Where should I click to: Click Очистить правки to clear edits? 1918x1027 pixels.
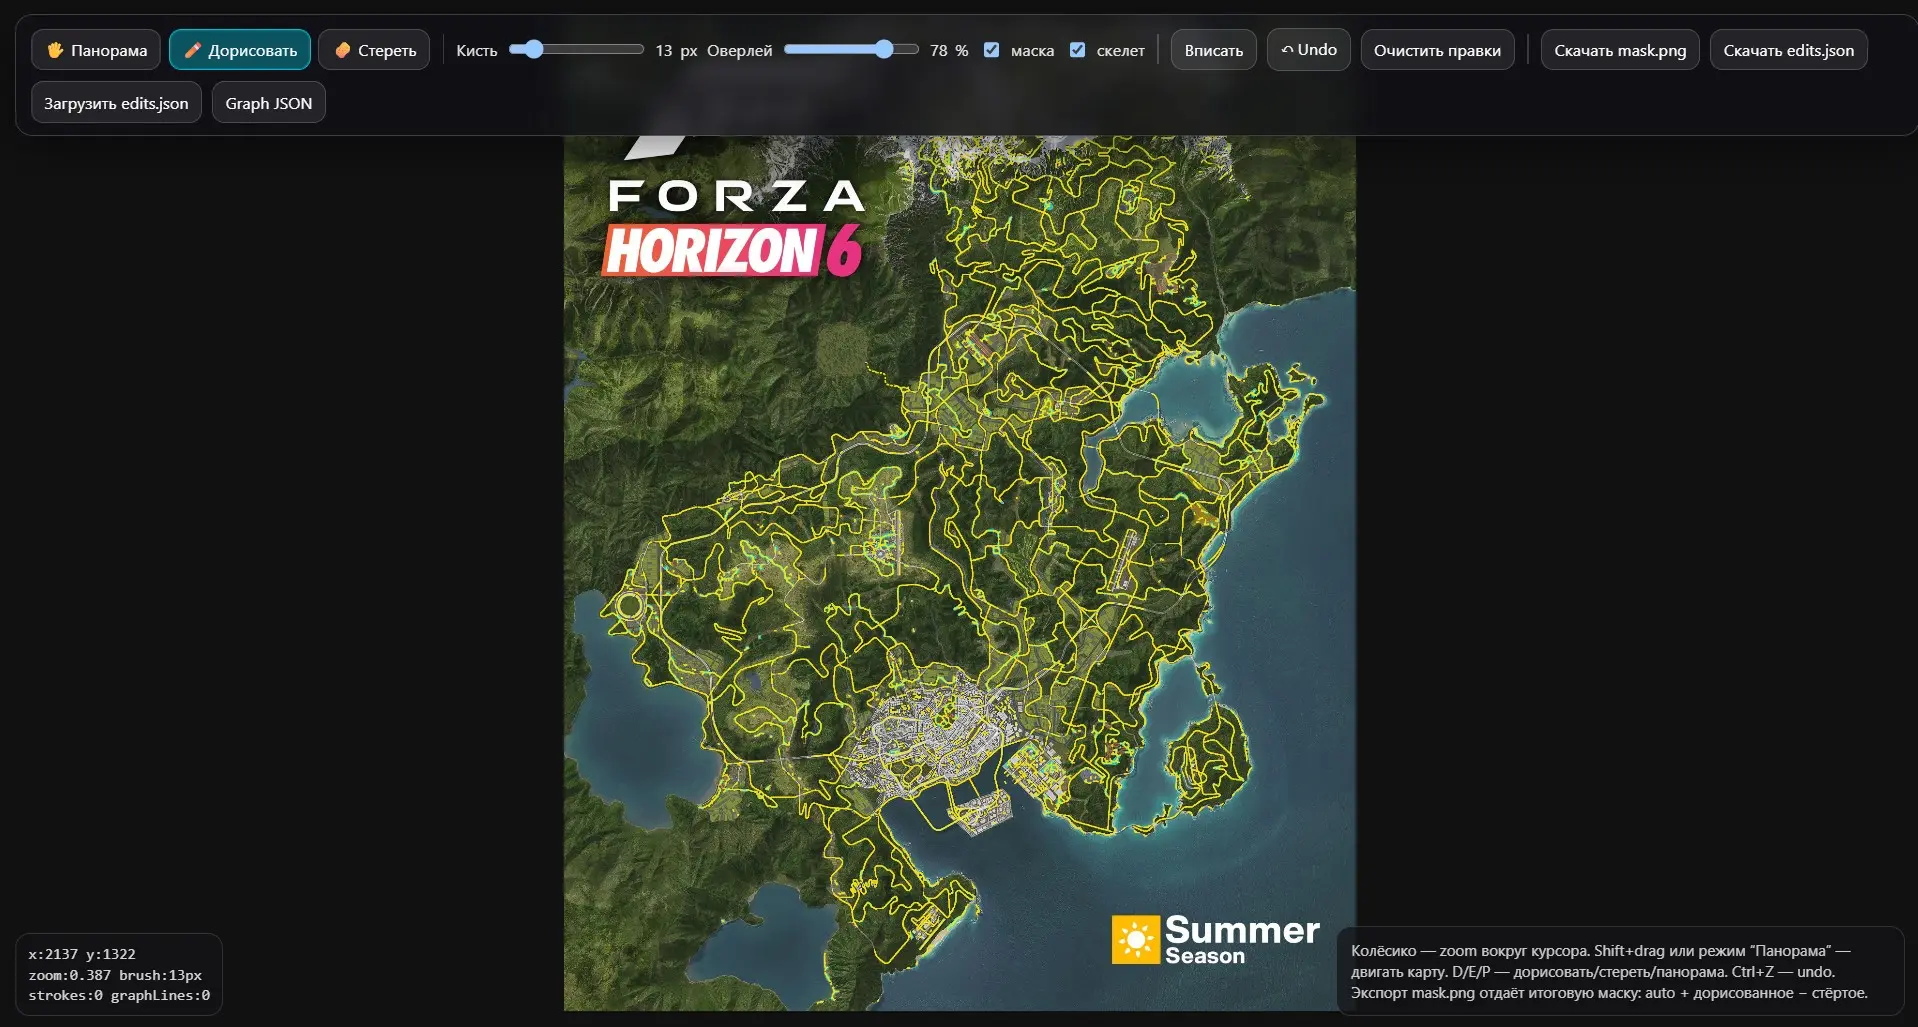click(x=1437, y=50)
